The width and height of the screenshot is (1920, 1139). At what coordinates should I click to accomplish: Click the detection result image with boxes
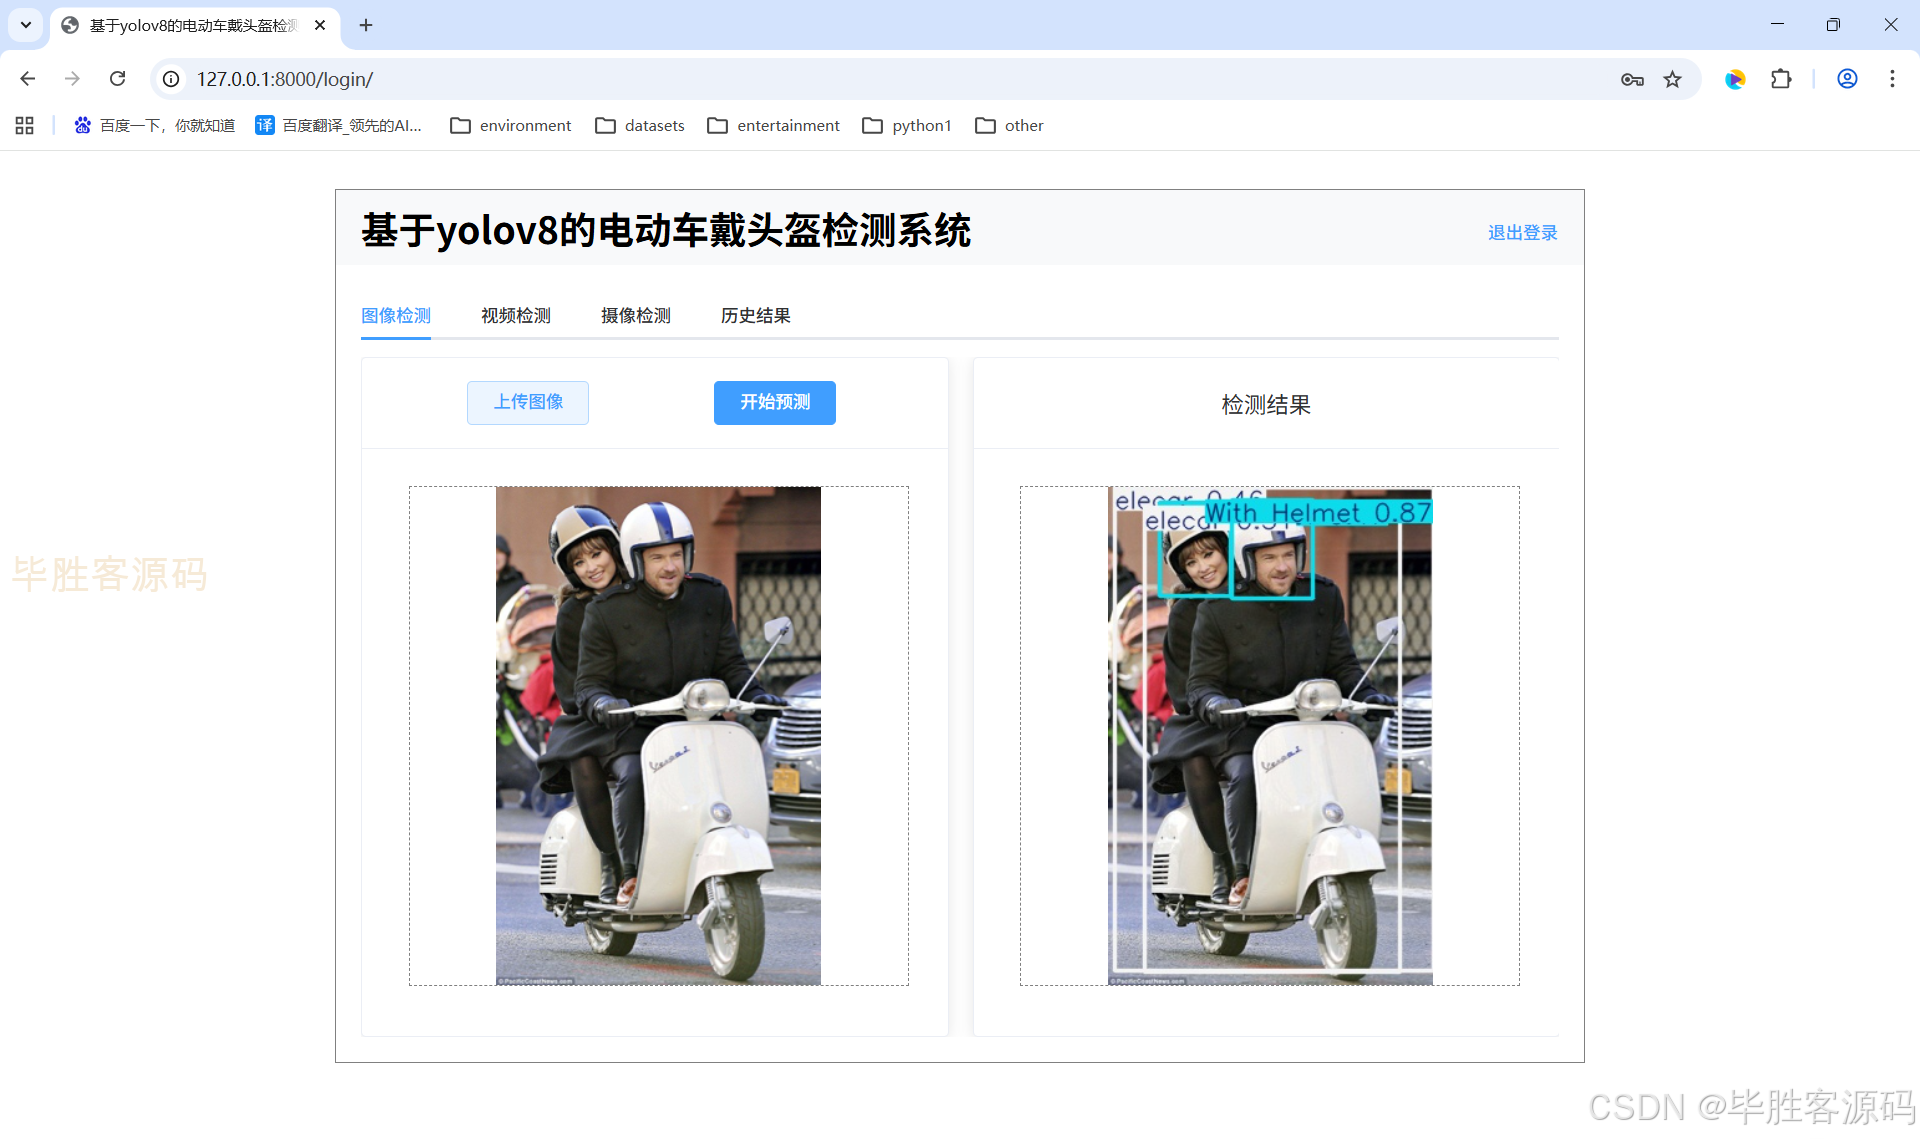tap(1270, 736)
